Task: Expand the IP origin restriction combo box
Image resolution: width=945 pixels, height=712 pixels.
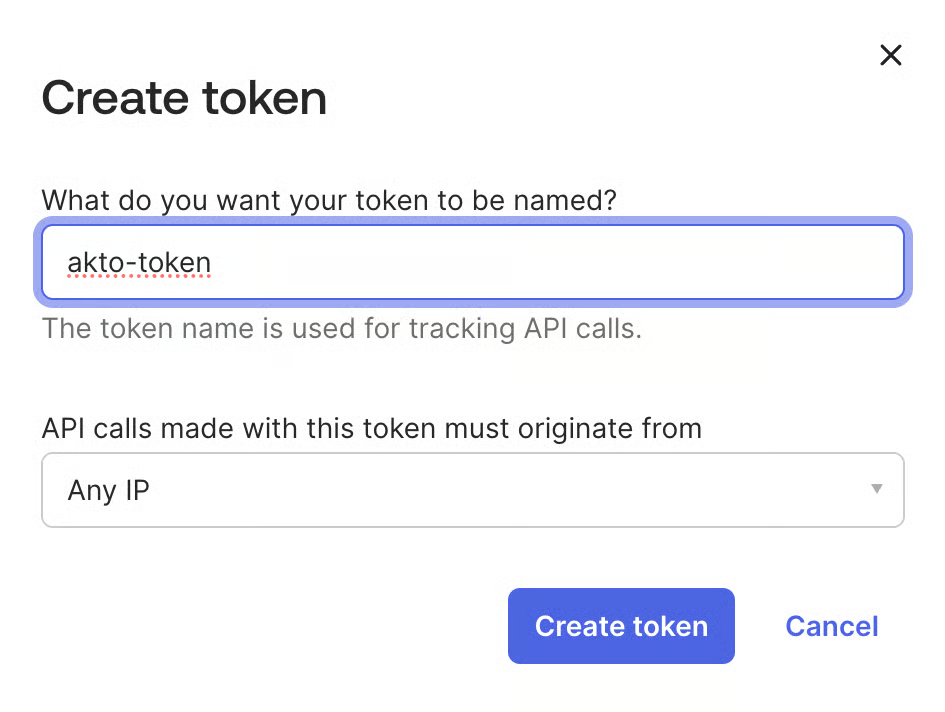Action: pyautogui.click(x=472, y=490)
